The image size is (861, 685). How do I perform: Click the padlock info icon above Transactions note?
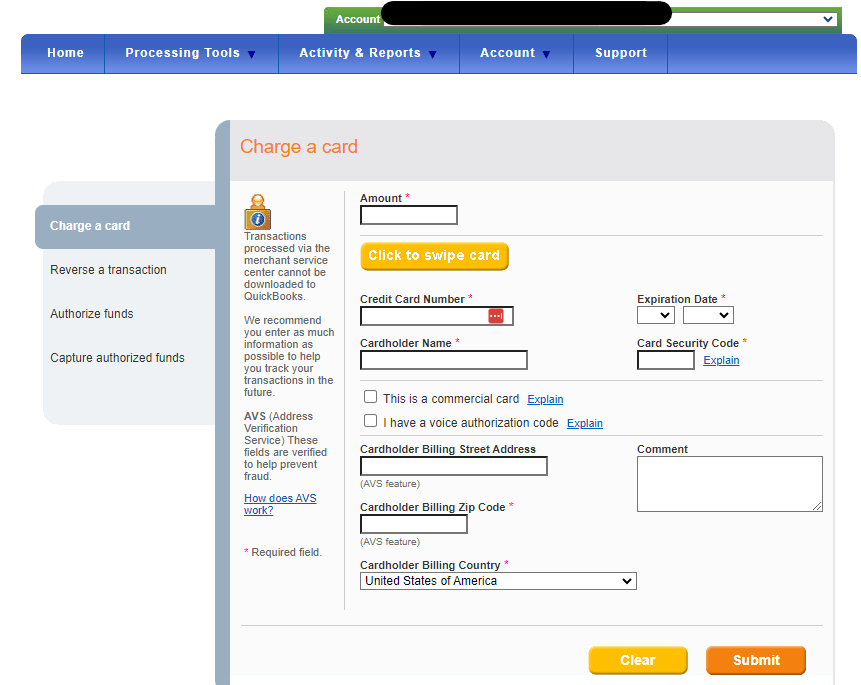click(x=257, y=208)
